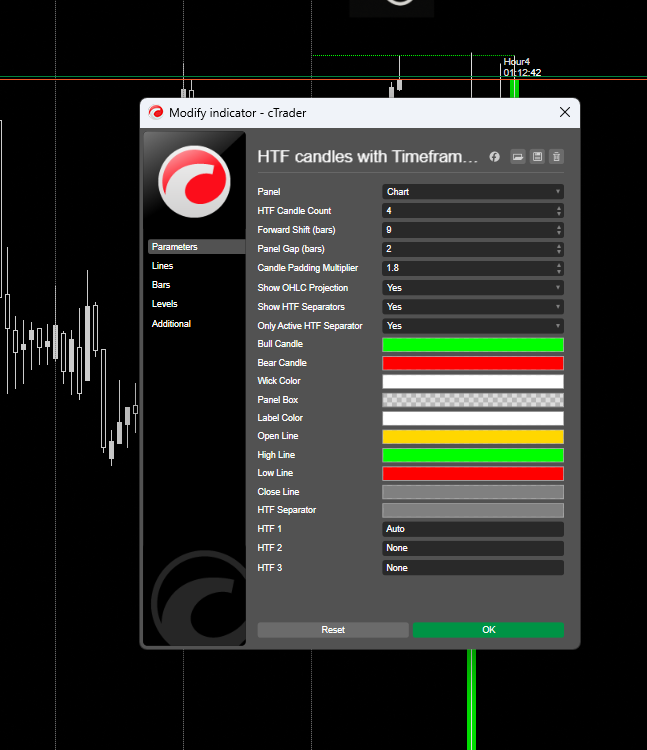Click the save parameters disk icon
Image resolution: width=647 pixels, height=750 pixels.
tap(537, 156)
